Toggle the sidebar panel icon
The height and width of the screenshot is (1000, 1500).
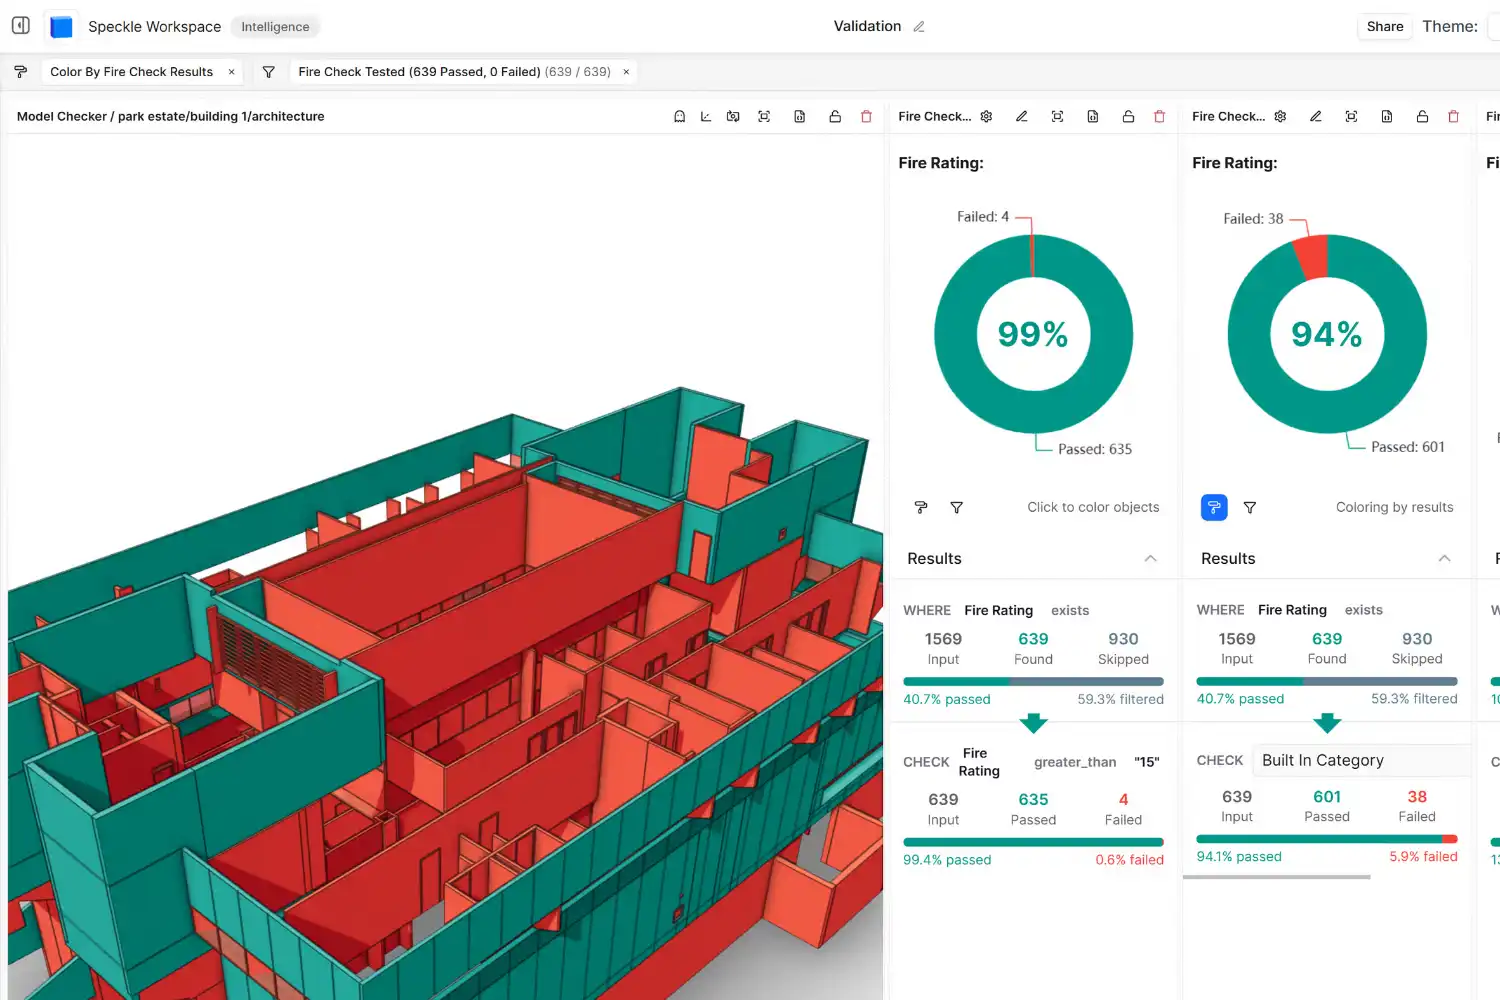[20, 26]
